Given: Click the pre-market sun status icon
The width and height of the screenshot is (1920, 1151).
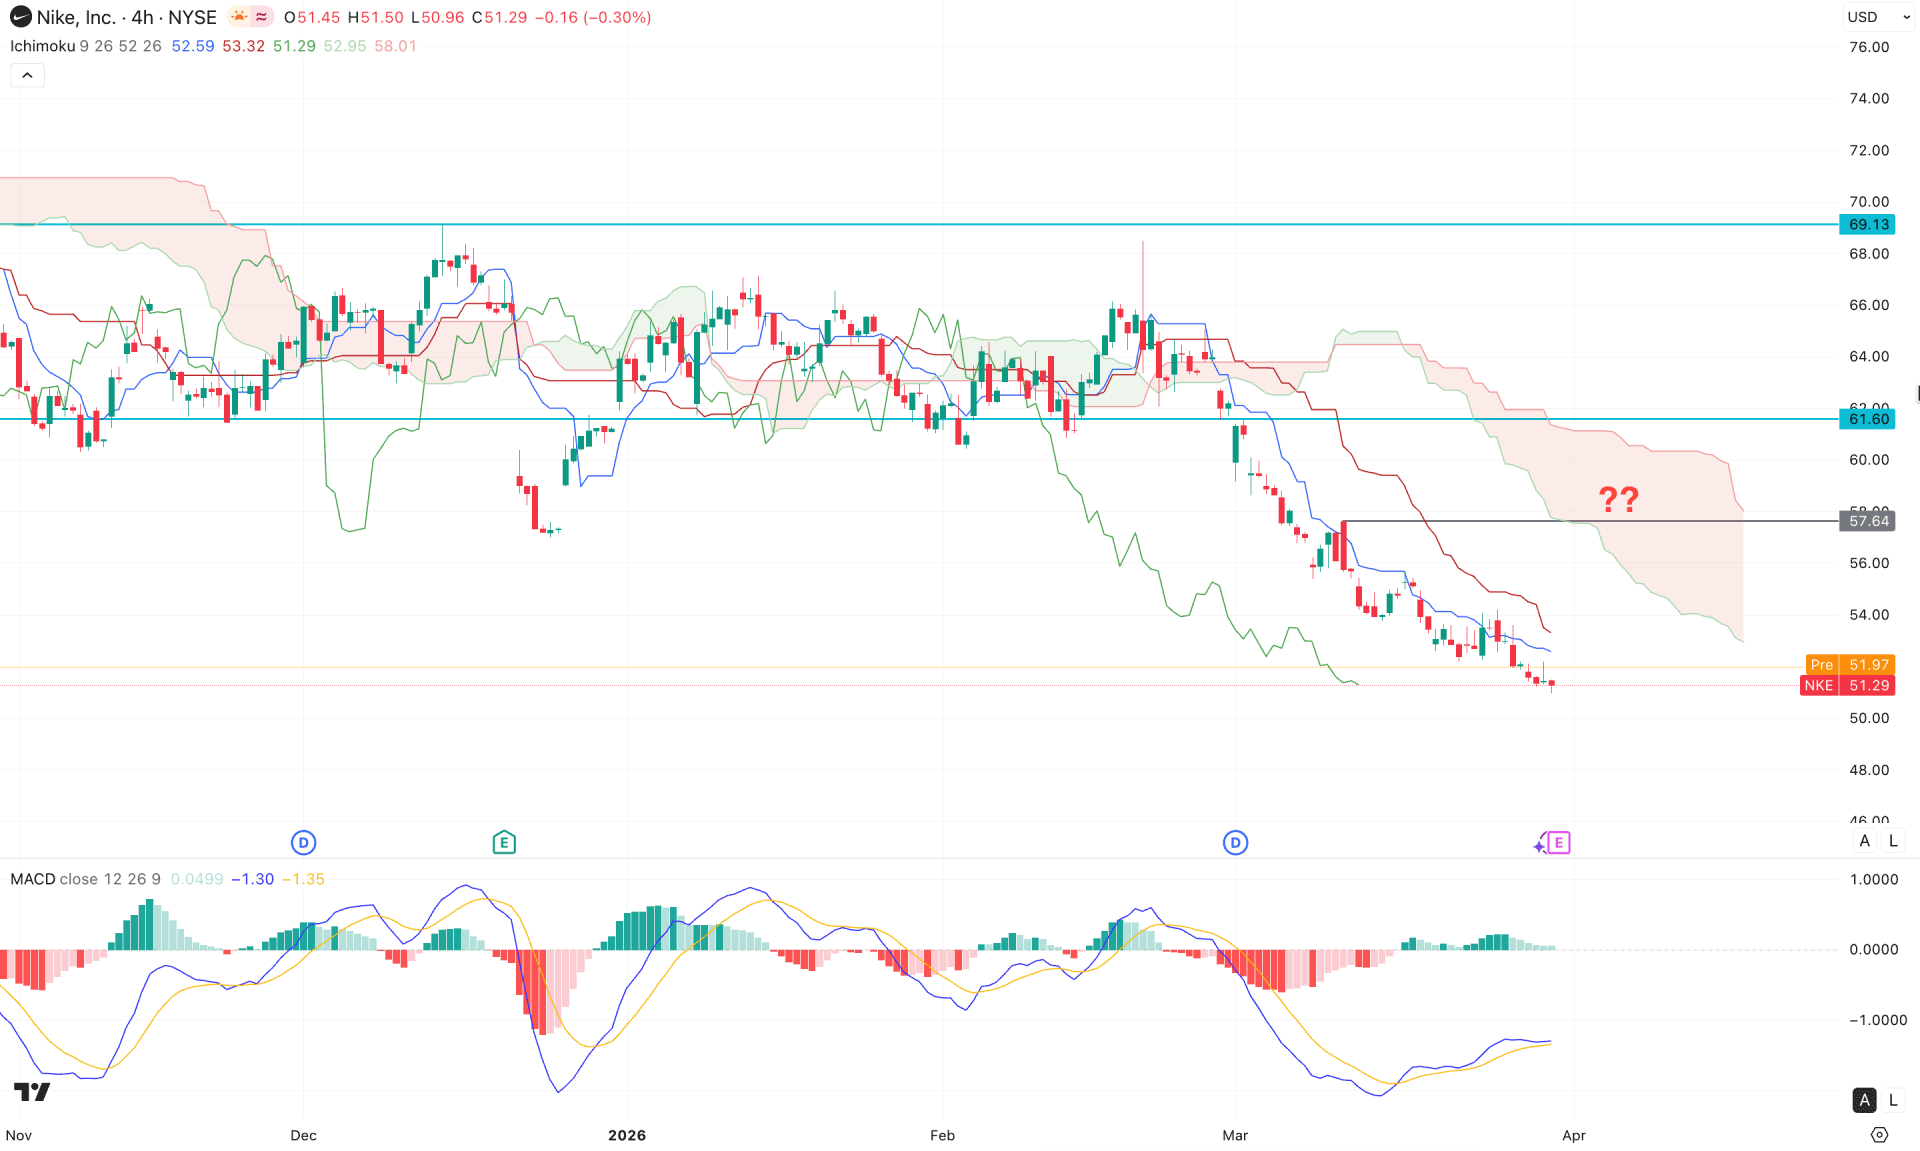Looking at the screenshot, I should 237,16.
